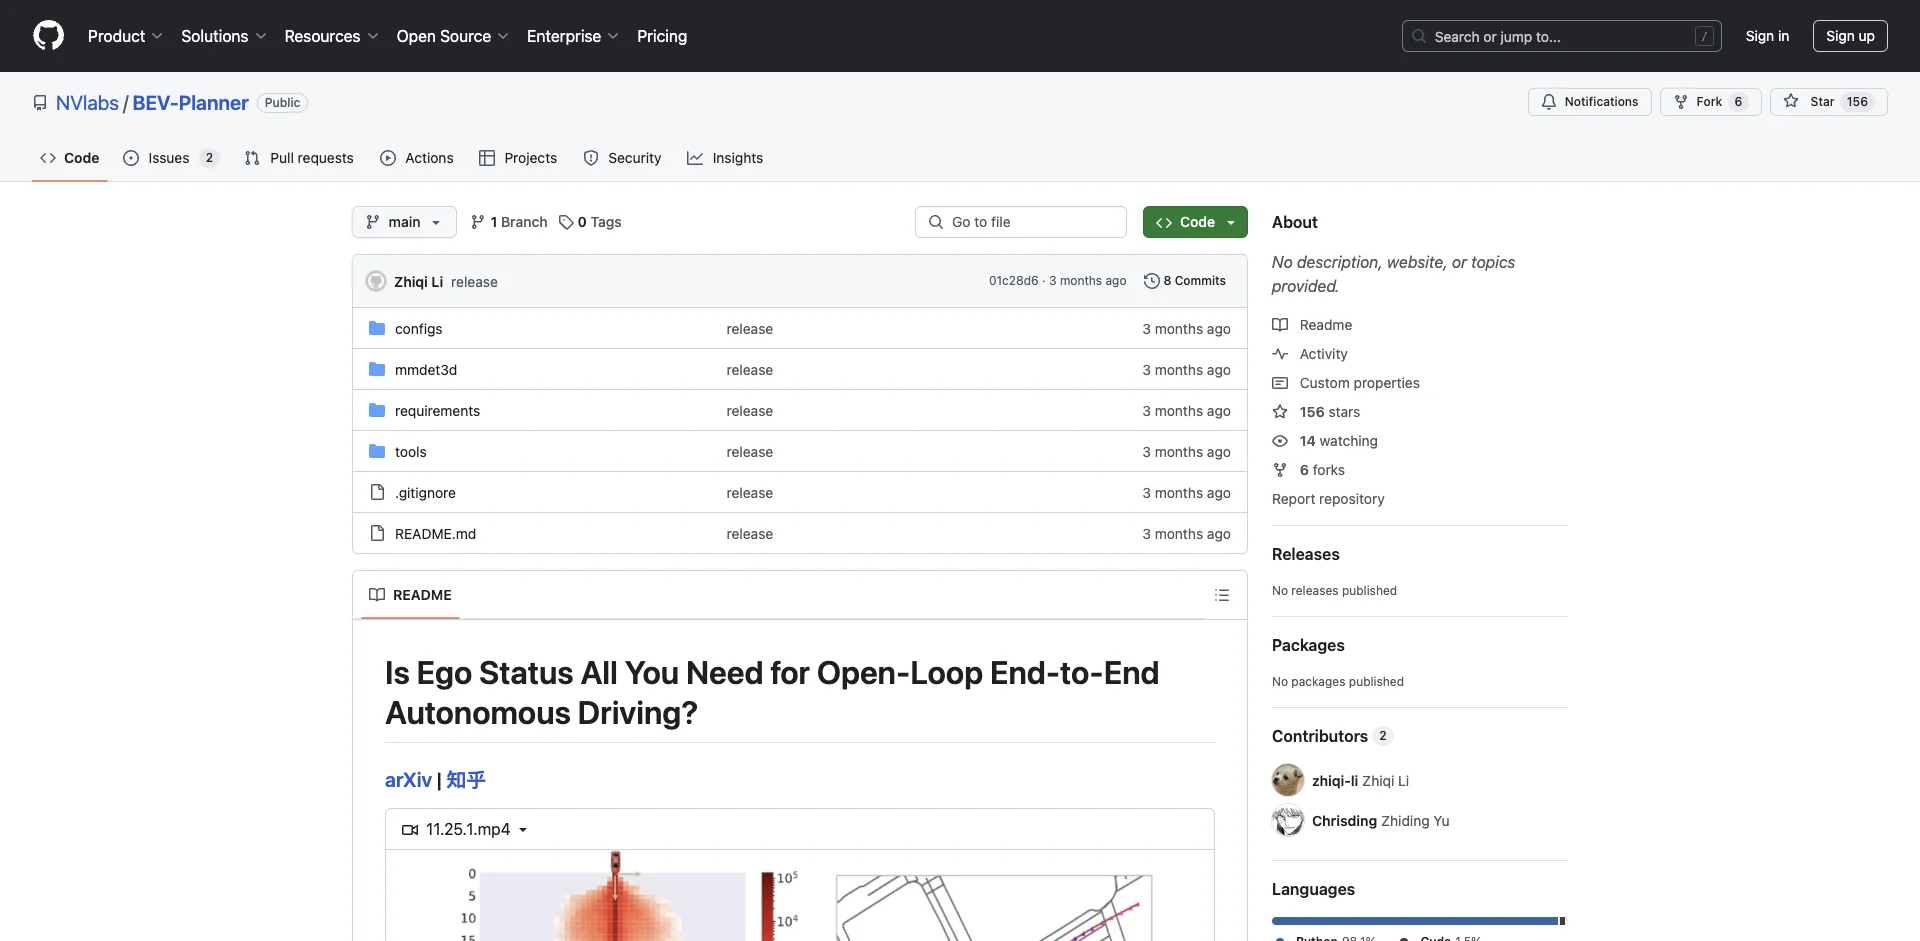Select the README tab heading
This screenshot has width=1920, height=941.
[x=410, y=595]
